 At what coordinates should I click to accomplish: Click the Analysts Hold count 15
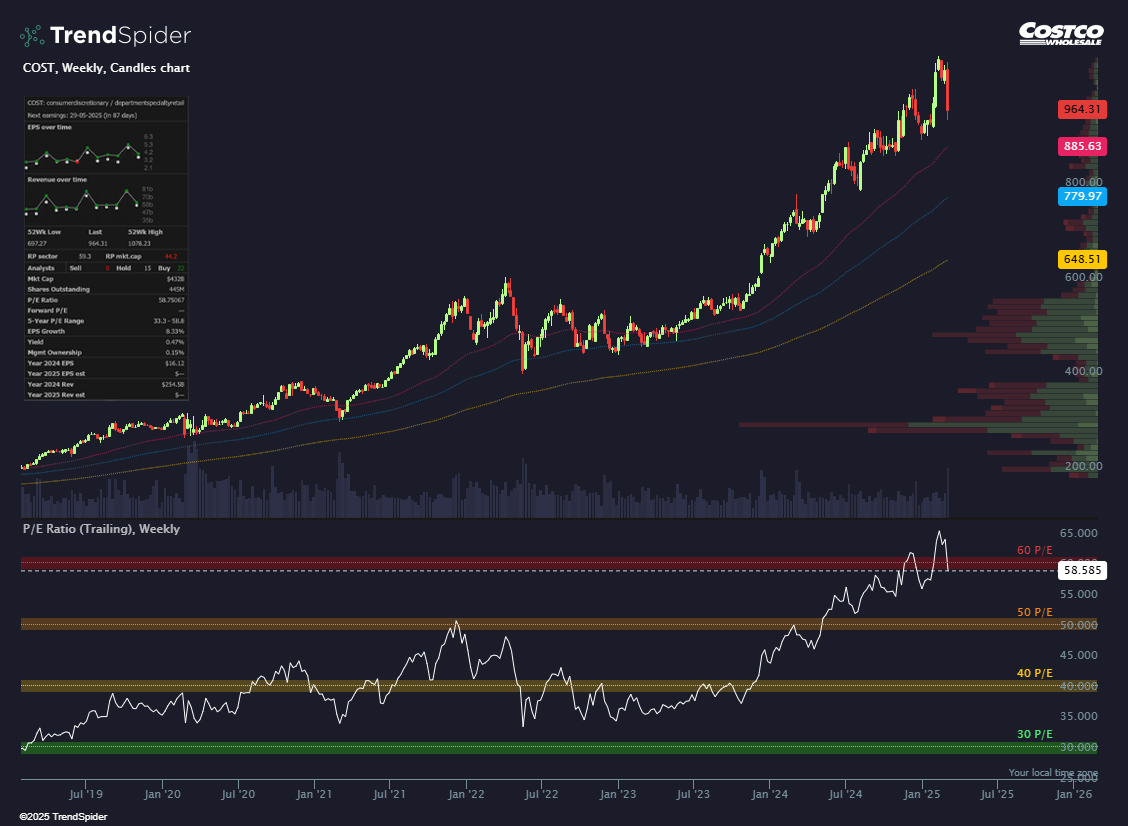click(147, 268)
